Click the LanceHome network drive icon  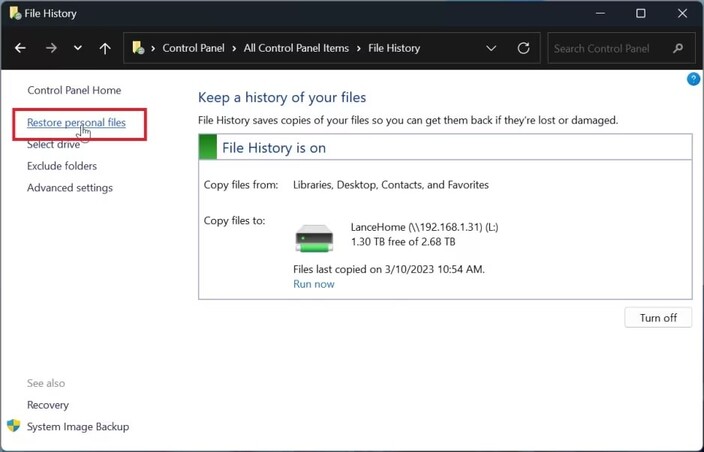(314, 238)
